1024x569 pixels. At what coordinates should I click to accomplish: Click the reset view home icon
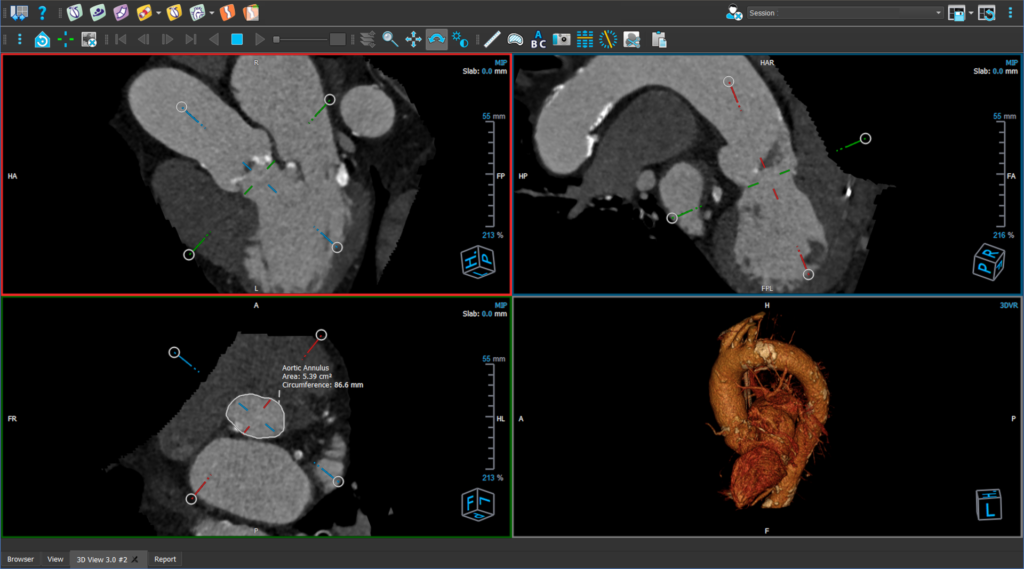[42, 39]
